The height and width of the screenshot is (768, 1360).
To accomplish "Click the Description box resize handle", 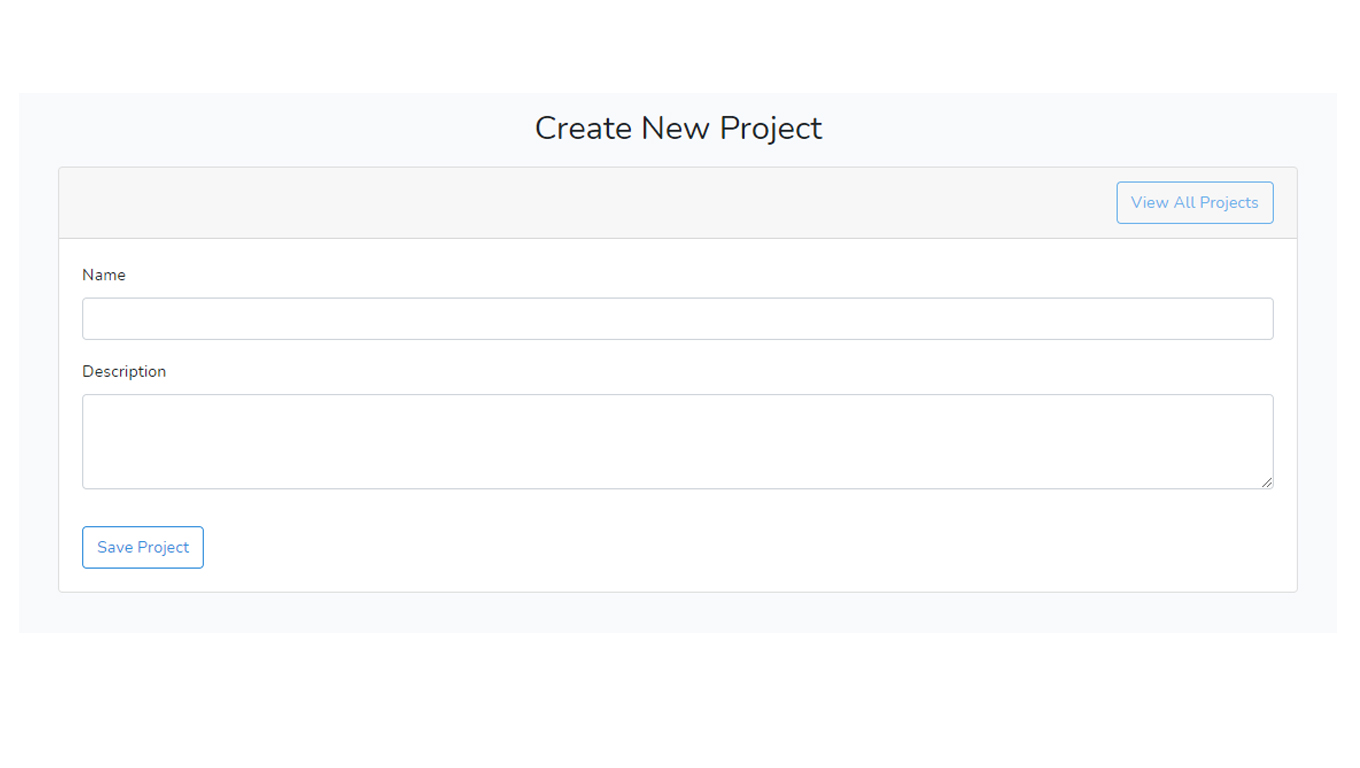I will pyautogui.click(x=1266, y=482).
